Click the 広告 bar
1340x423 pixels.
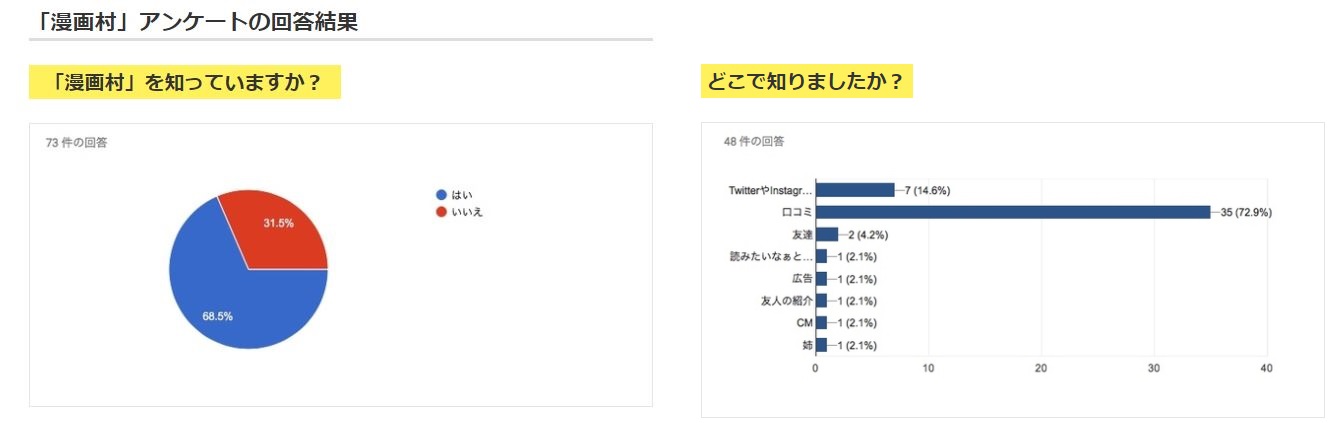[821, 279]
